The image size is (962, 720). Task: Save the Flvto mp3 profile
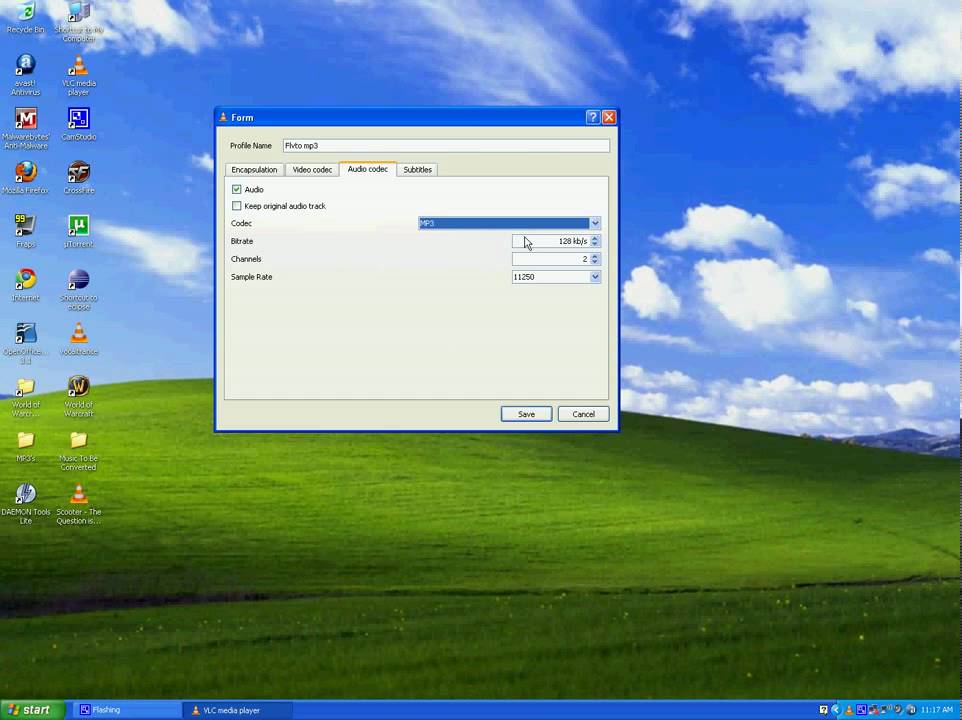pyautogui.click(x=526, y=414)
